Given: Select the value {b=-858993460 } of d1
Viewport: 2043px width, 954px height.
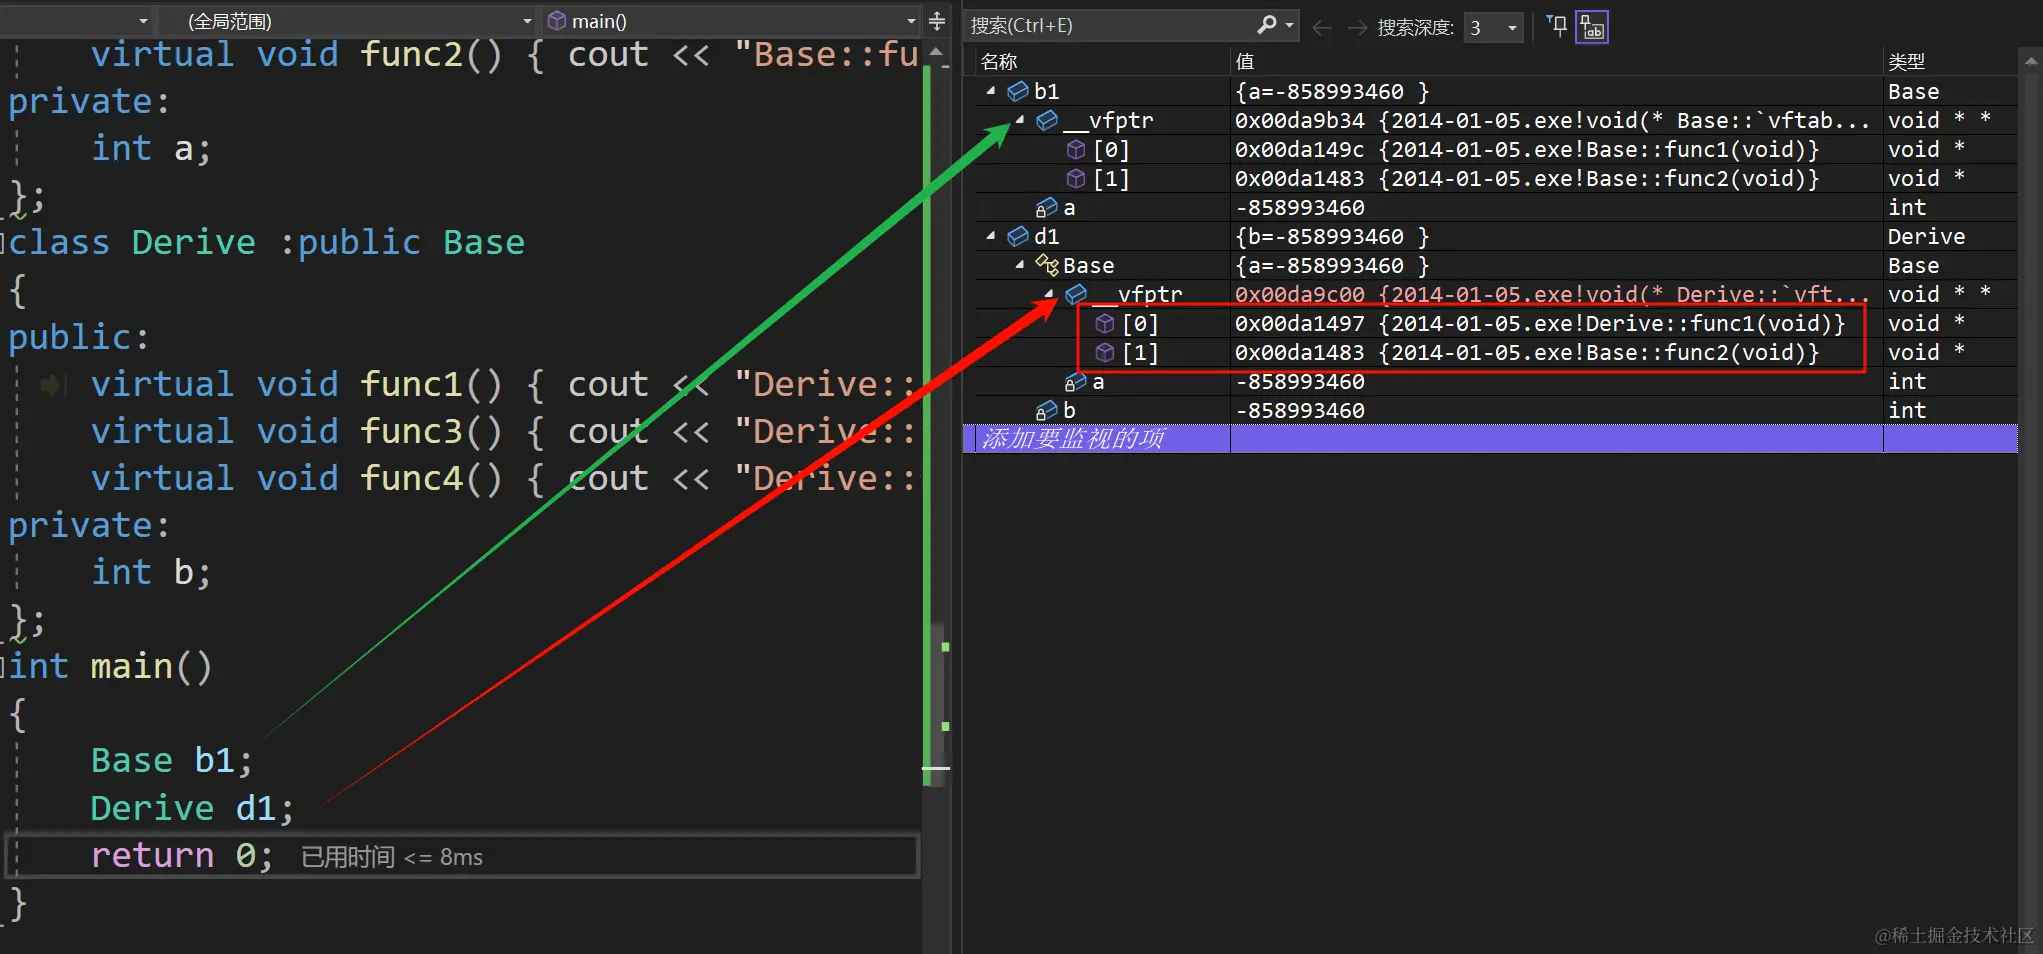Looking at the screenshot, I should pyautogui.click(x=1332, y=236).
